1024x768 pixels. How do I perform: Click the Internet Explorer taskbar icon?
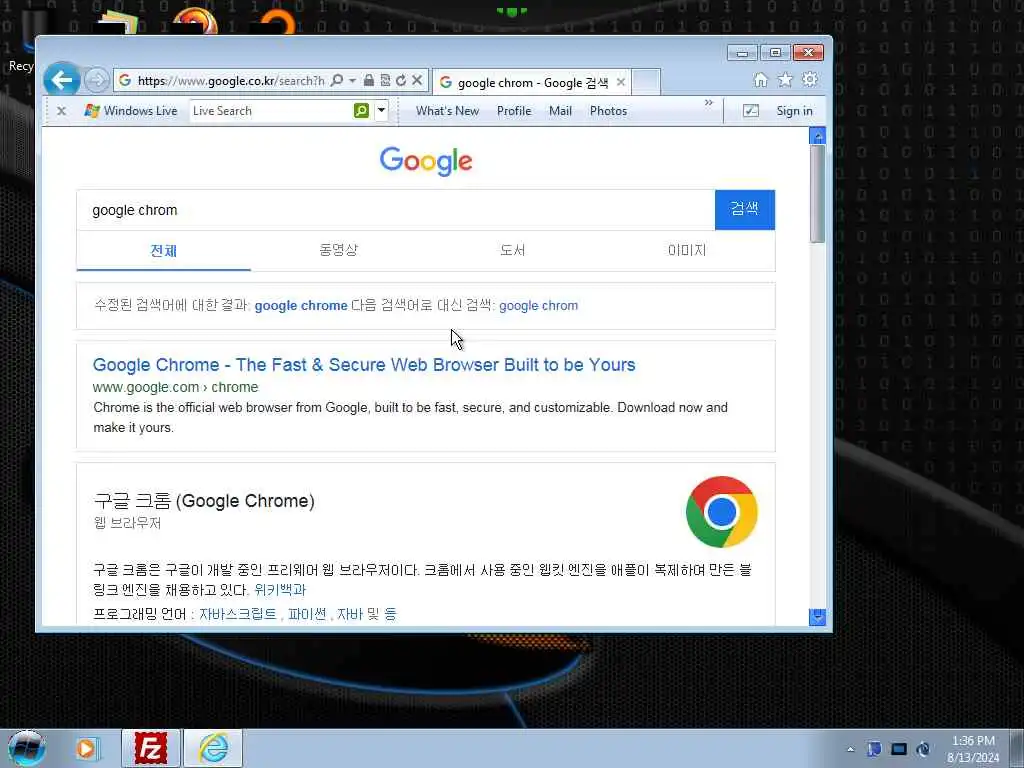pyautogui.click(x=213, y=748)
